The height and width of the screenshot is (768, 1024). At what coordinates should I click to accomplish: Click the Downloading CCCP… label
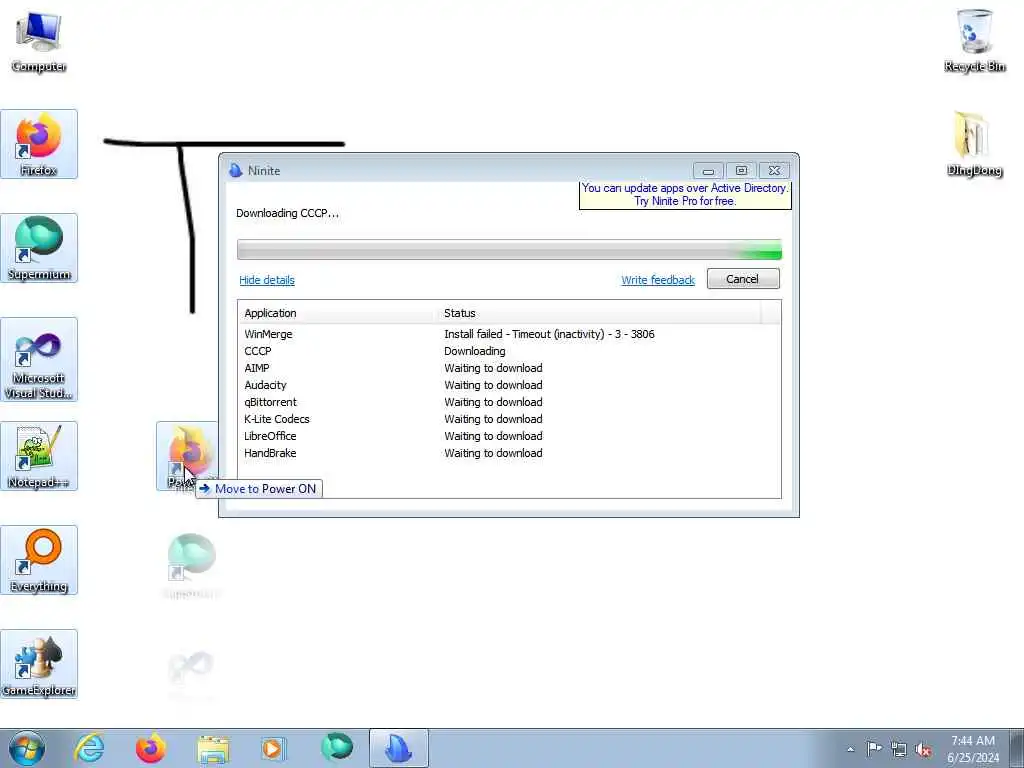tap(287, 213)
